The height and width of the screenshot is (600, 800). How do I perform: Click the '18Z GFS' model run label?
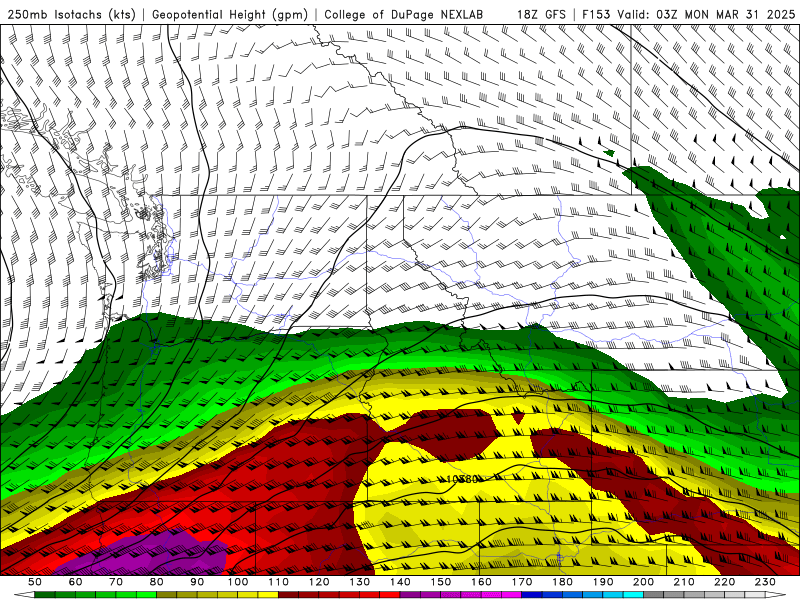pyautogui.click(x=541, y=15)
